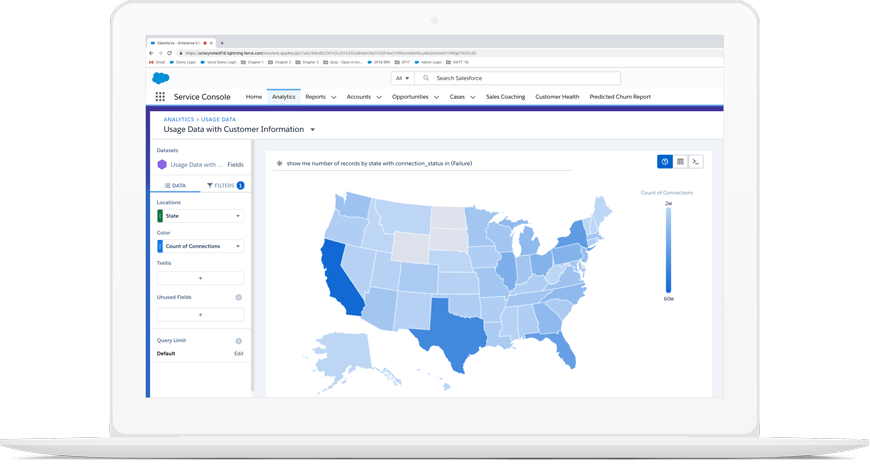Viewport: 870px width, 464px height.
Task: Switch to chart mode view icon
Action: point(664,161)
